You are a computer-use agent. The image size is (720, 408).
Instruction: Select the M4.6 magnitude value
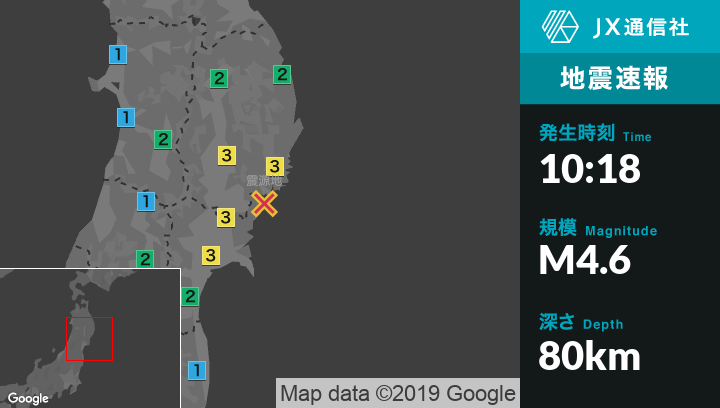[585, 261]
